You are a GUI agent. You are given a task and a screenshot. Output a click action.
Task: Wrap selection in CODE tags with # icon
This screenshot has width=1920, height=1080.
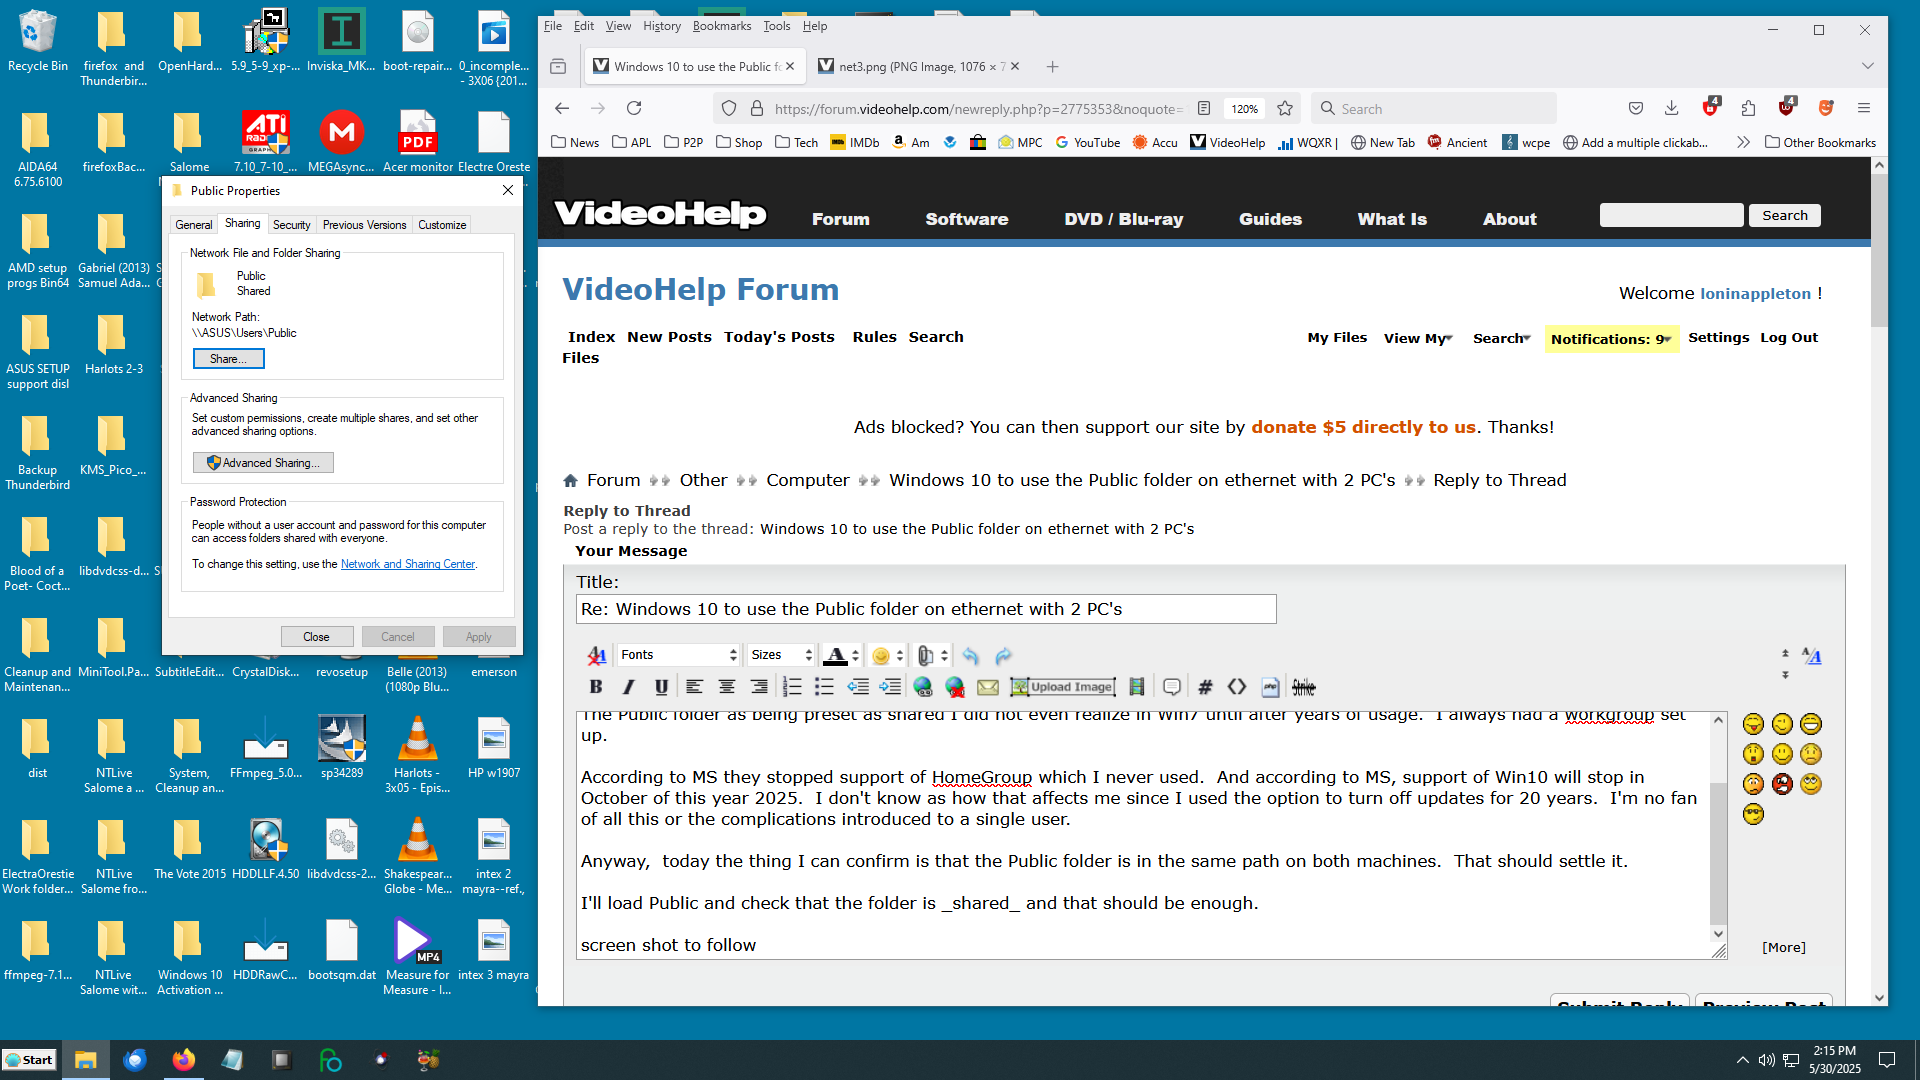coord(1205,687)
